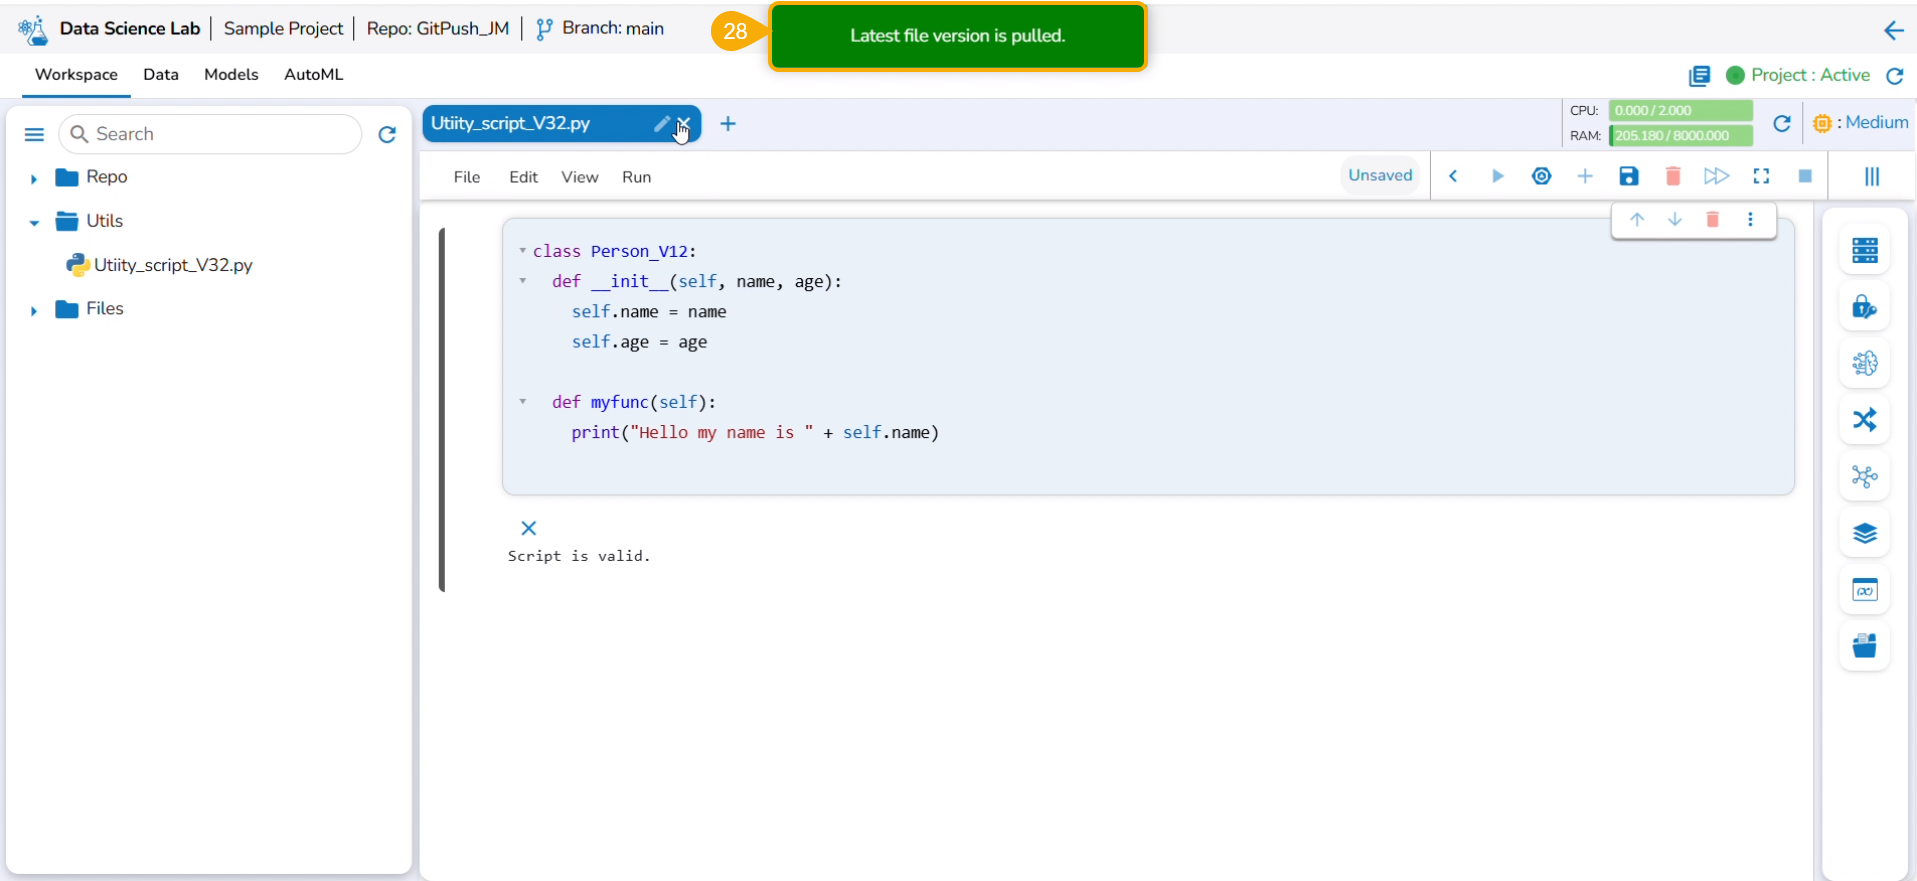The width and height of the screenshot is (1917, 881).
Task: Collapse the Utils folder
Action: point(34,223)
